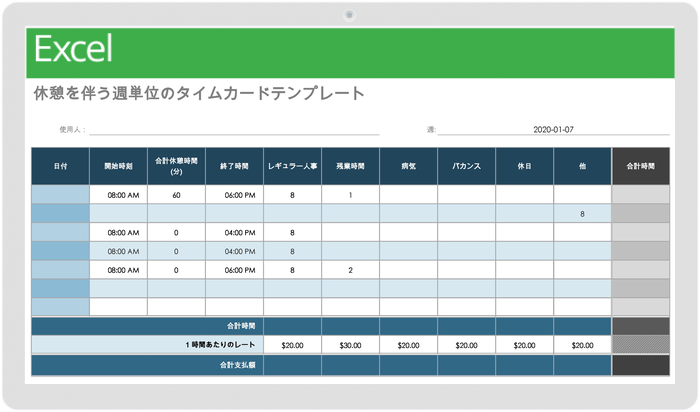Select the 他 column header
The image size is (700, 412).
(583, 166)
